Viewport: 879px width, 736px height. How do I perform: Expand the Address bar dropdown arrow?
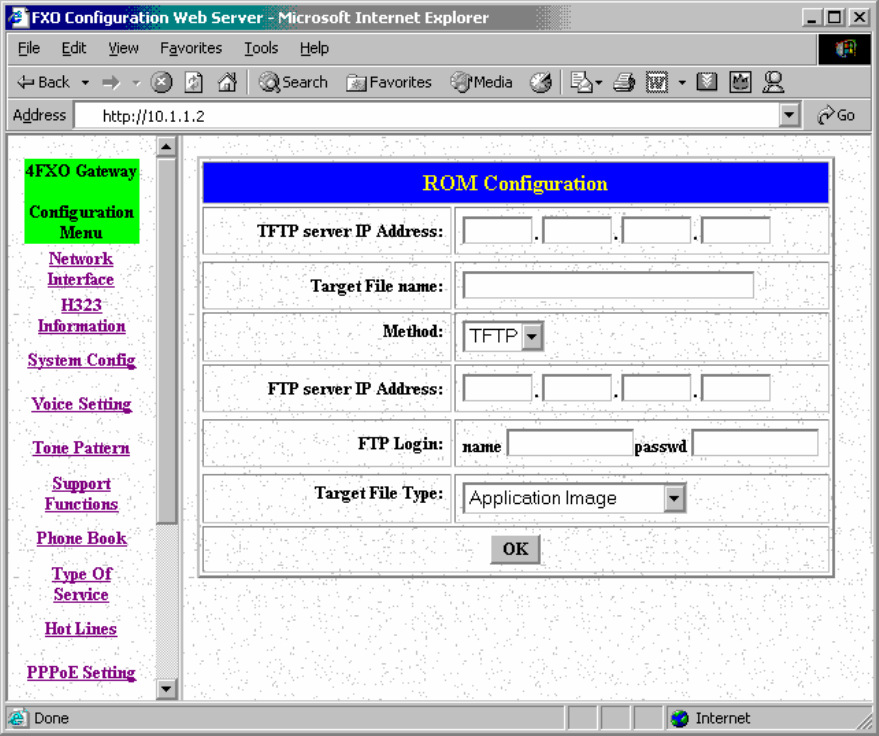pos(790,115)
